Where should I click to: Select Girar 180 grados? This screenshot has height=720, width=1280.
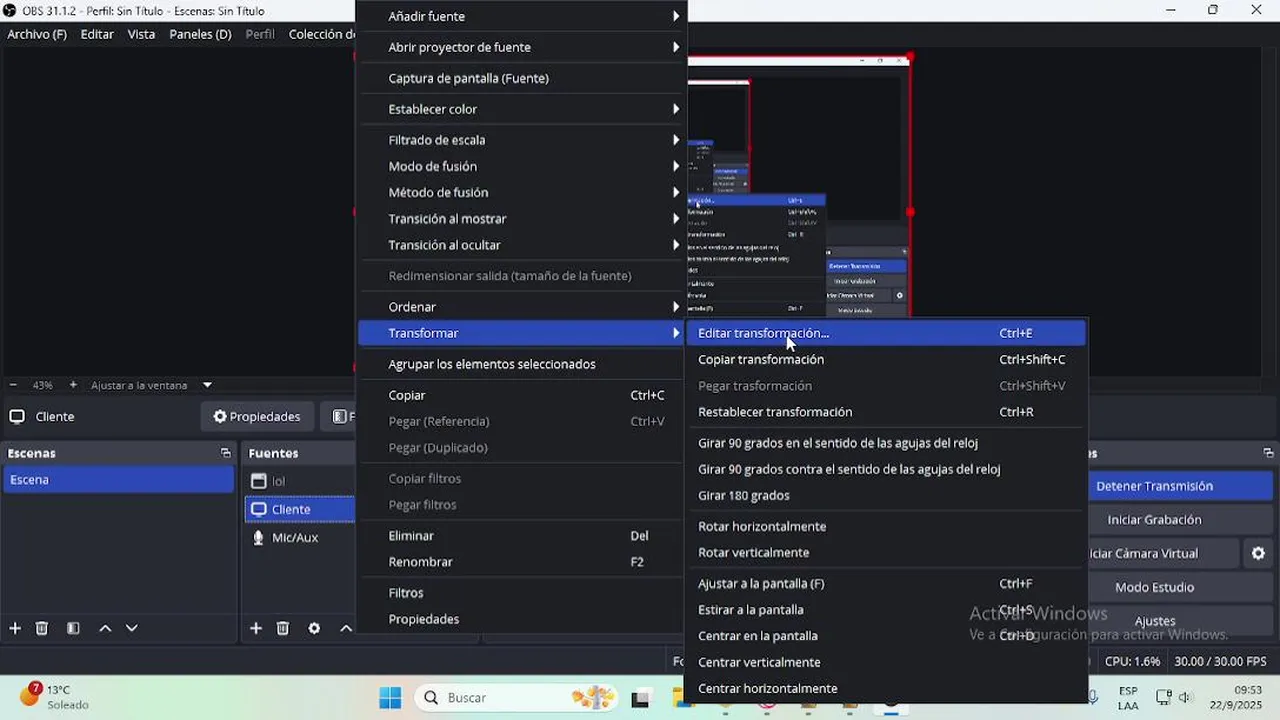coord(886,495)
